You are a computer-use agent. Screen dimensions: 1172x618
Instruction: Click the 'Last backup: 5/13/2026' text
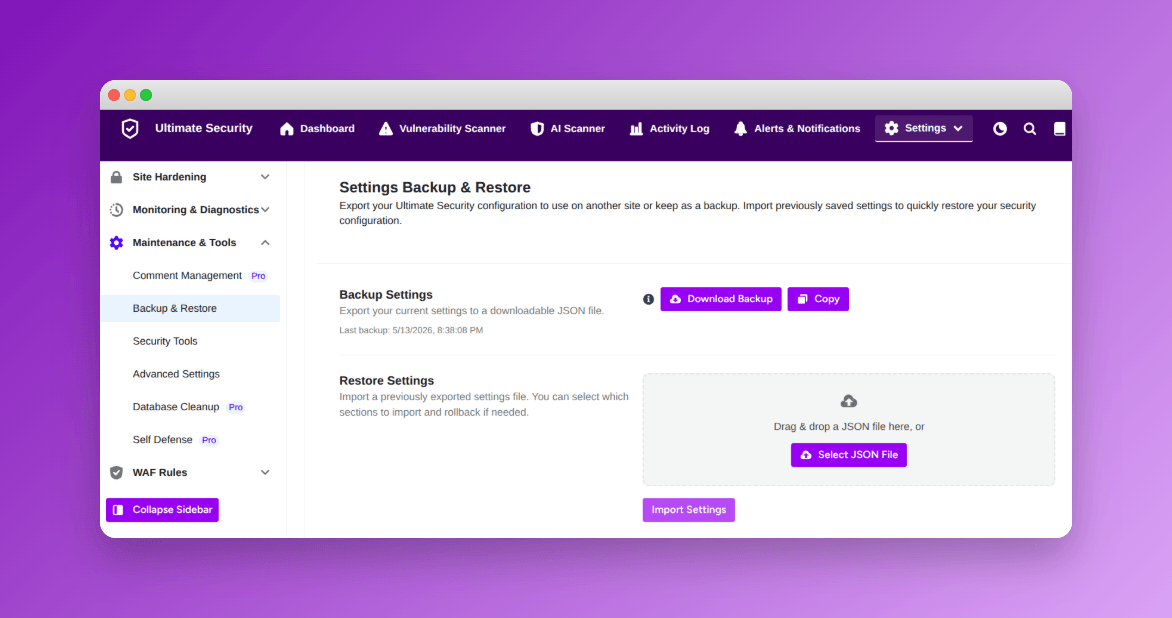pyautogui.click(x=411, y=330)
